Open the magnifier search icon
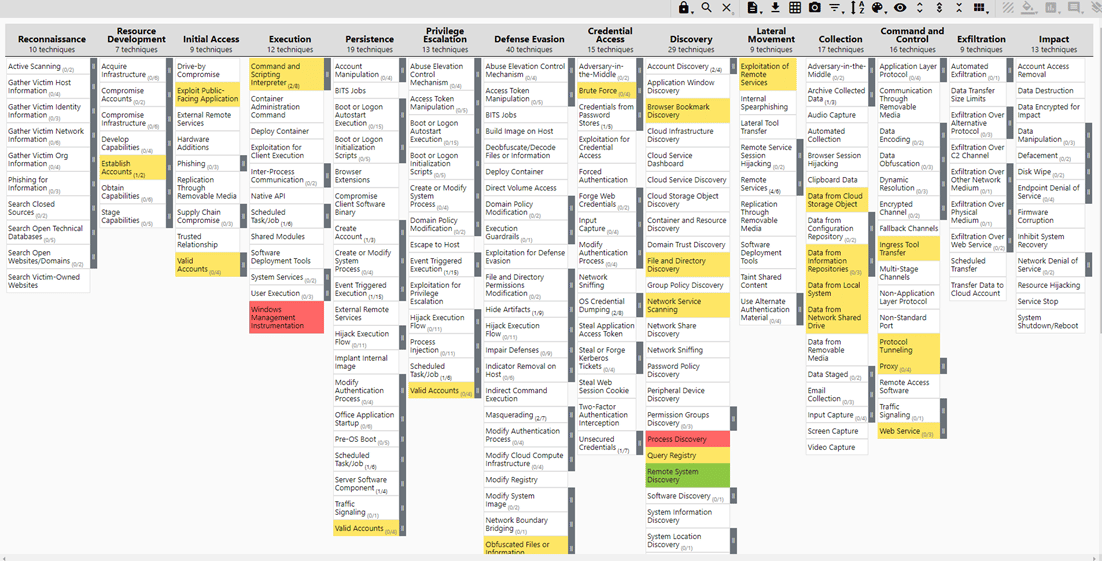1102x561 pixels. coord(706,8)
